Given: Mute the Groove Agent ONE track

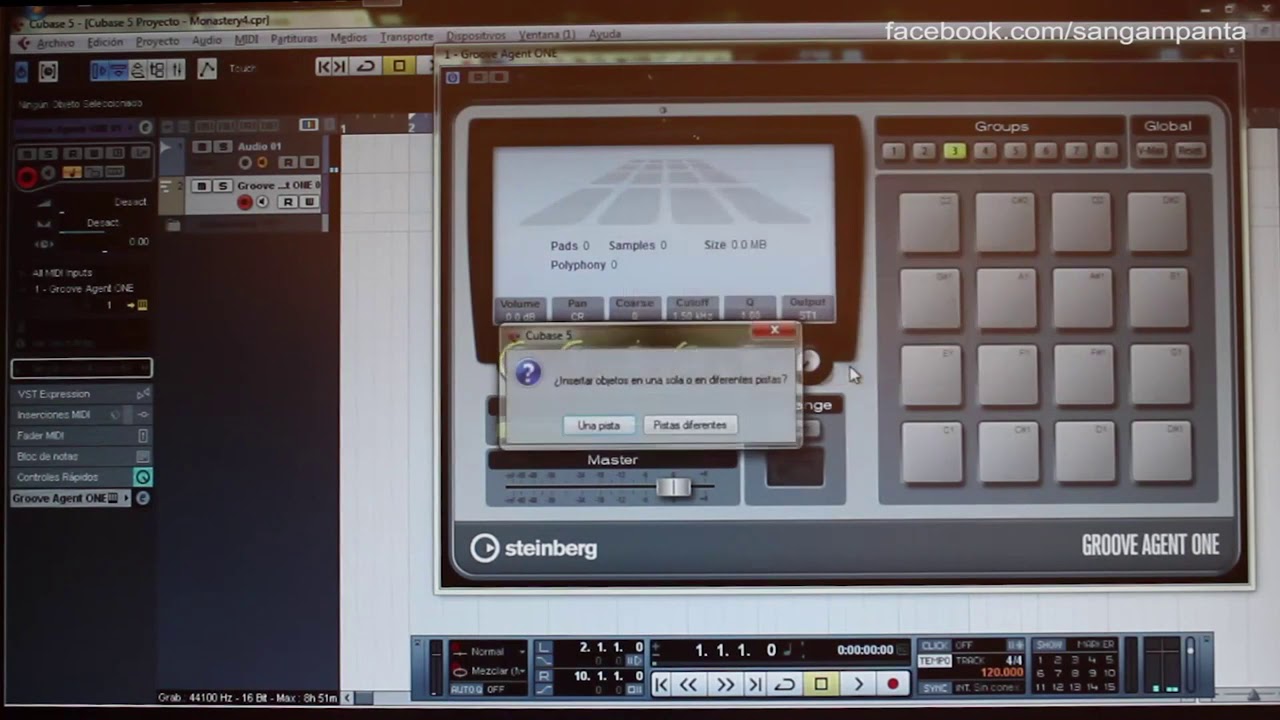Looking at the screenshot, I should (x=202, y=186).
